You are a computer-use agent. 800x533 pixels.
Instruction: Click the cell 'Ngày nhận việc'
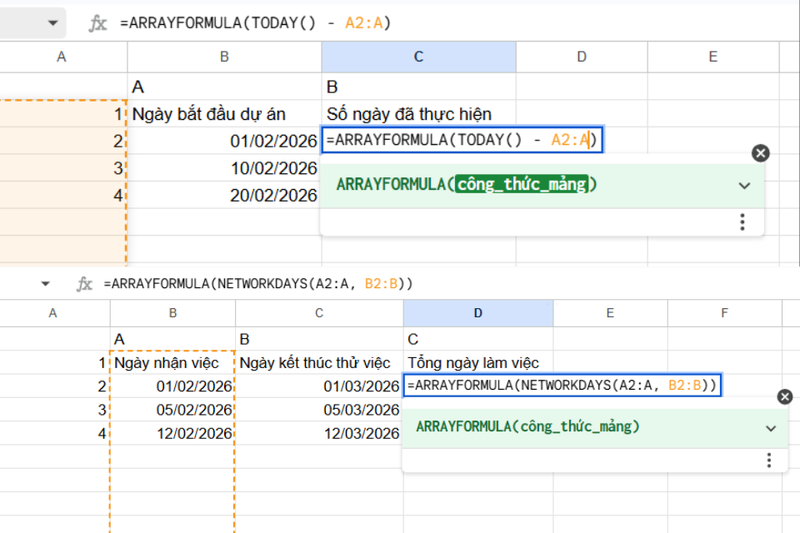[173, 363]
